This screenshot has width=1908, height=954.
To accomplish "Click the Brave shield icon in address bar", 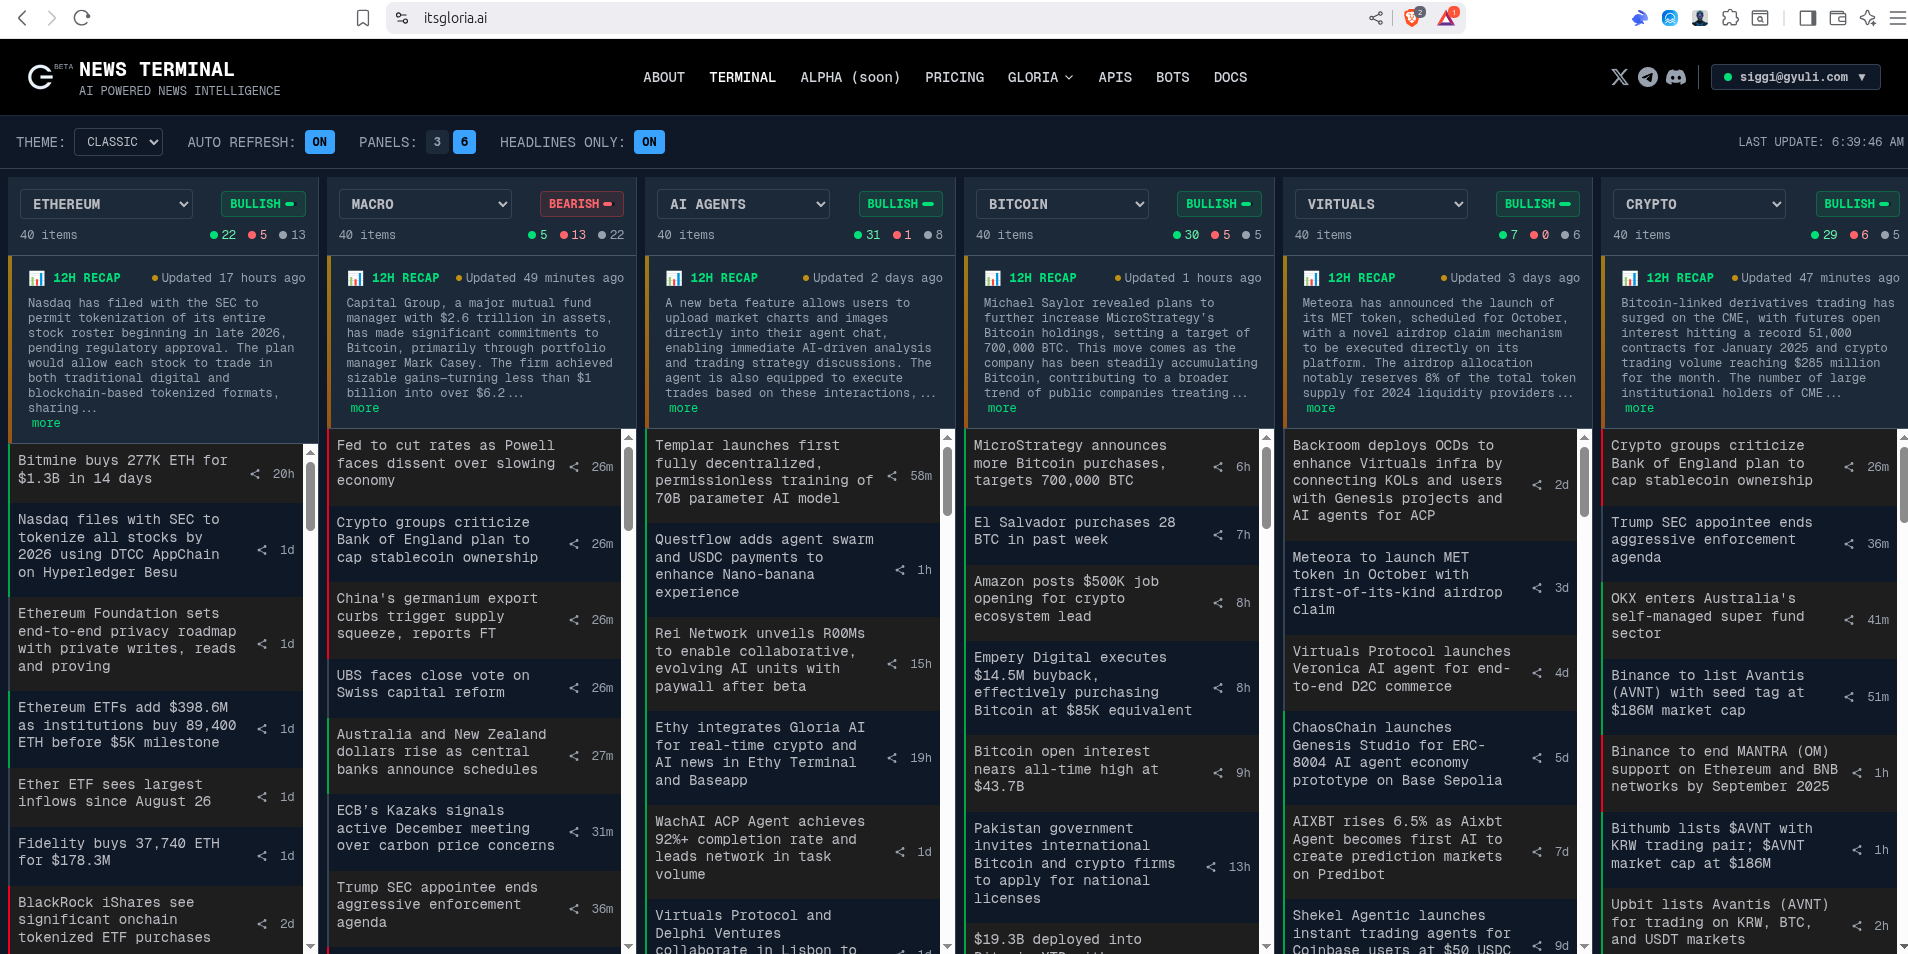I will (x=1412, y=18).
